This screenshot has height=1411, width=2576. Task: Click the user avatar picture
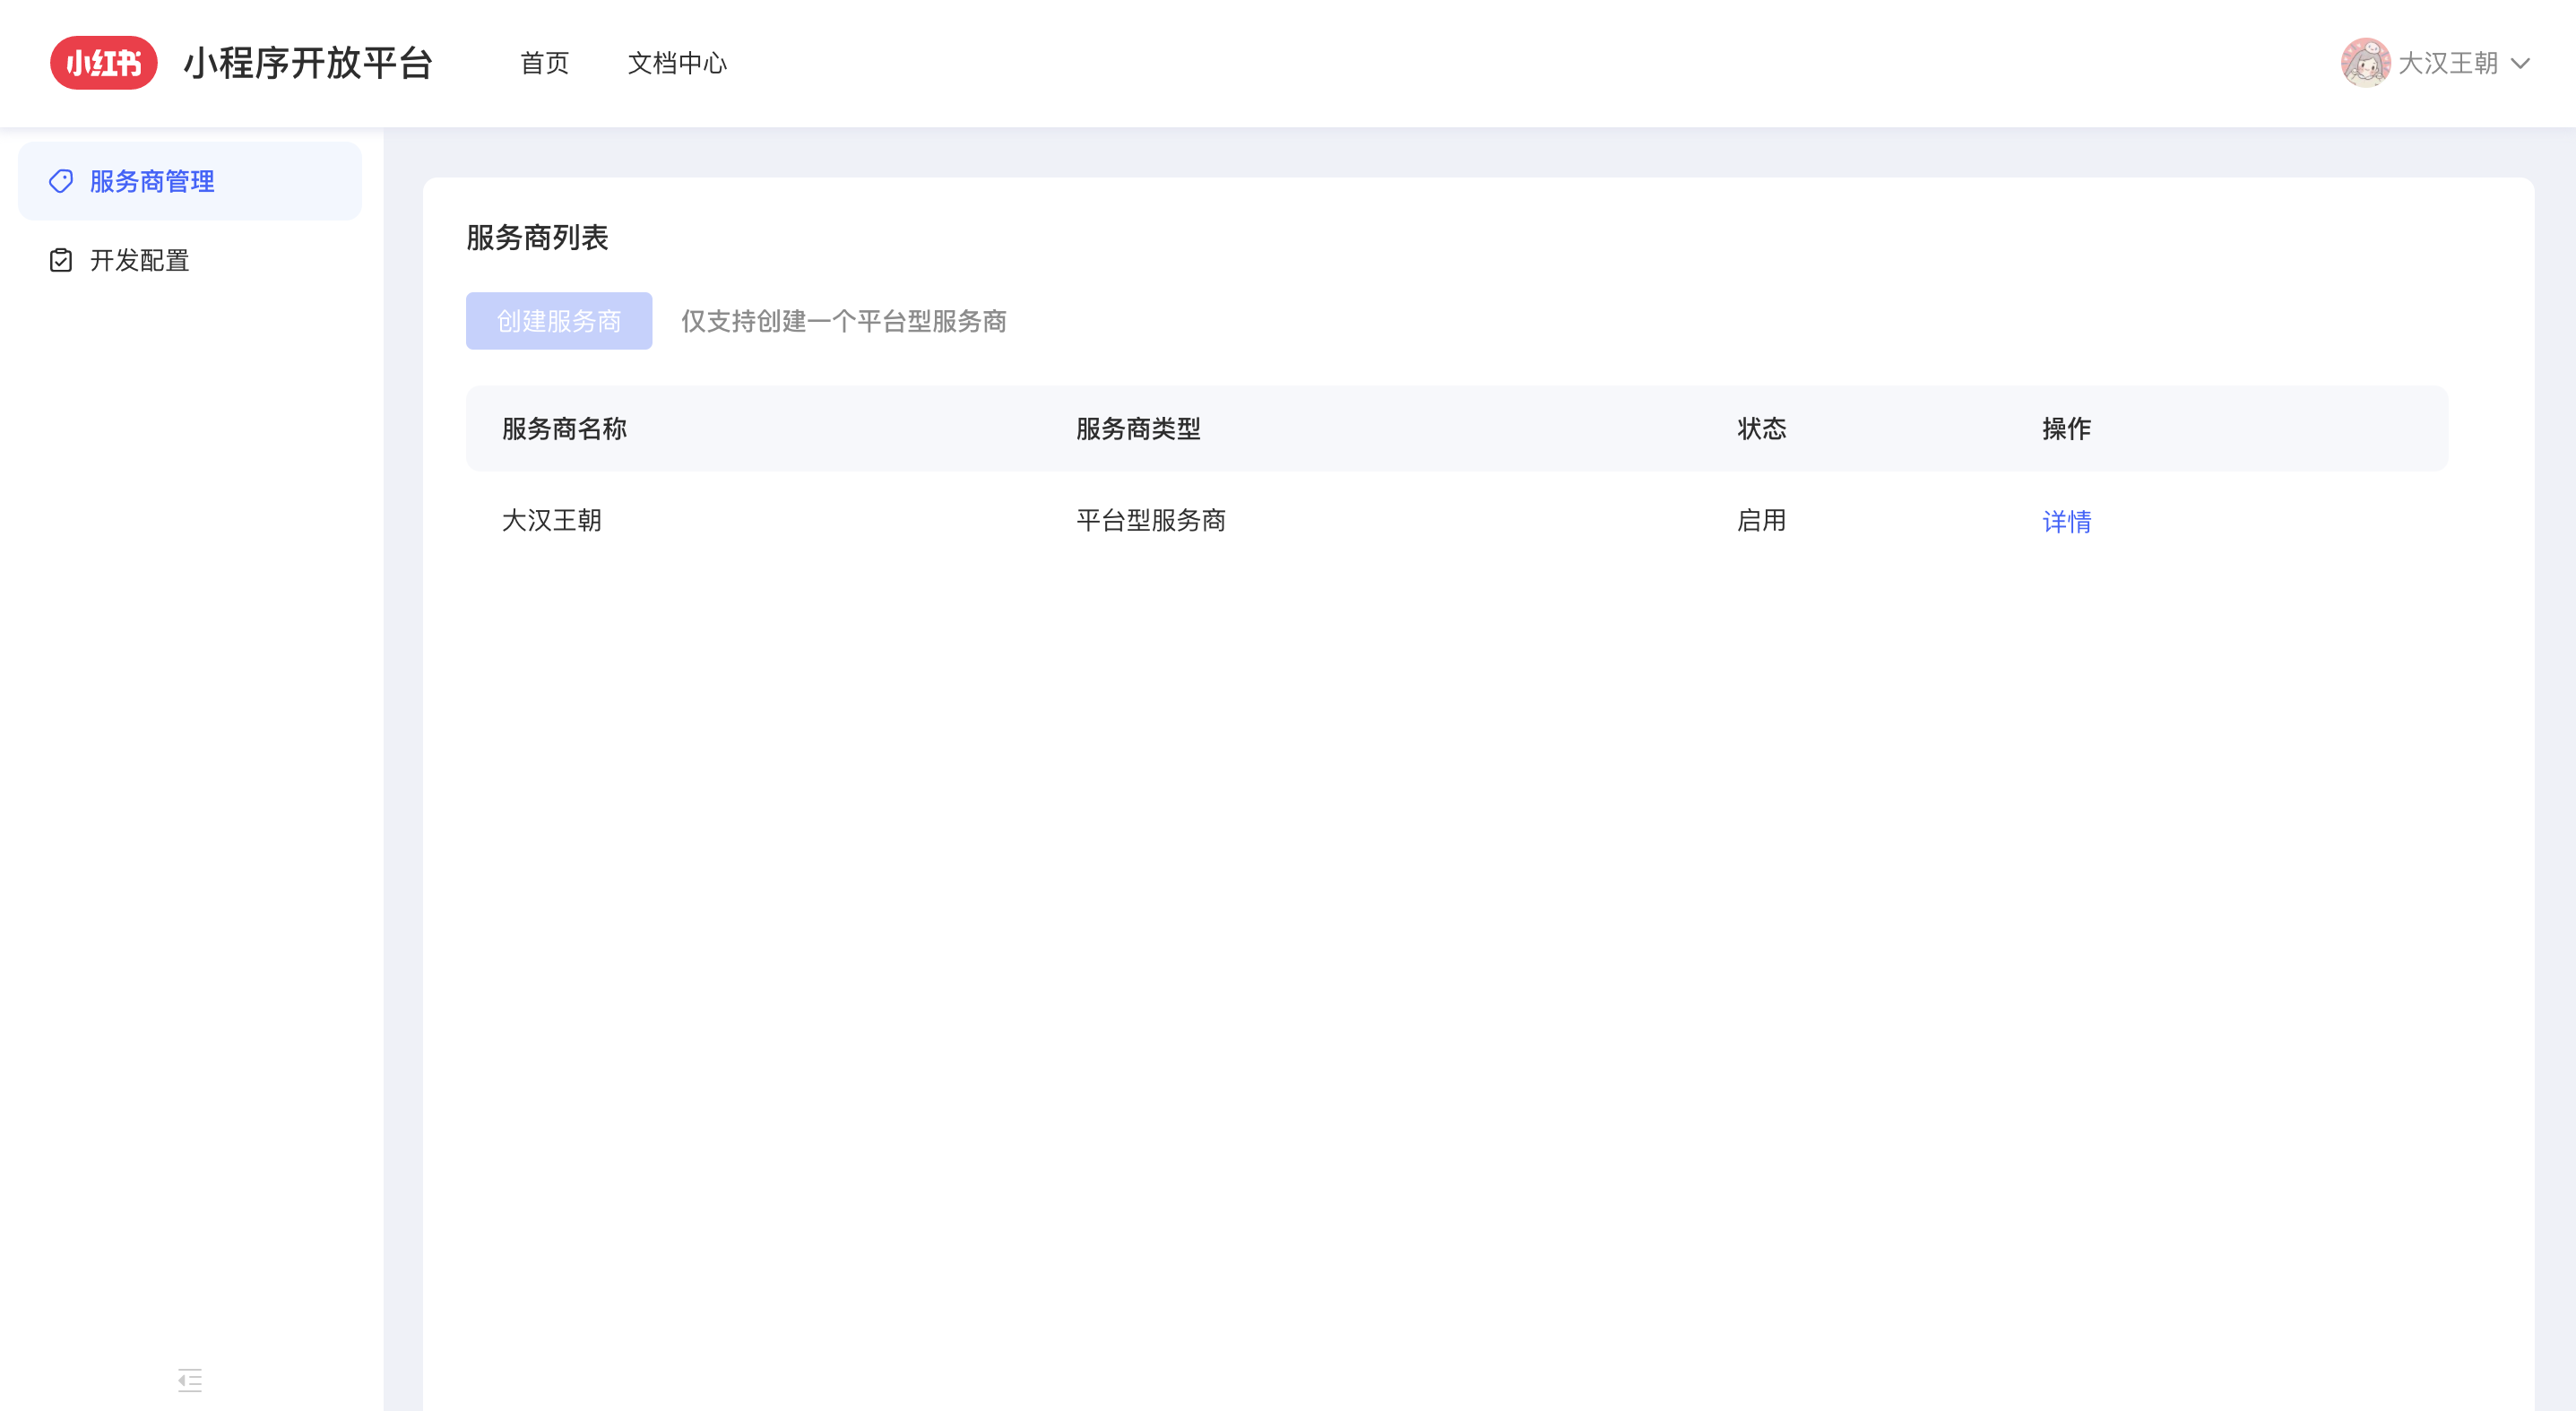point(2365,63)
